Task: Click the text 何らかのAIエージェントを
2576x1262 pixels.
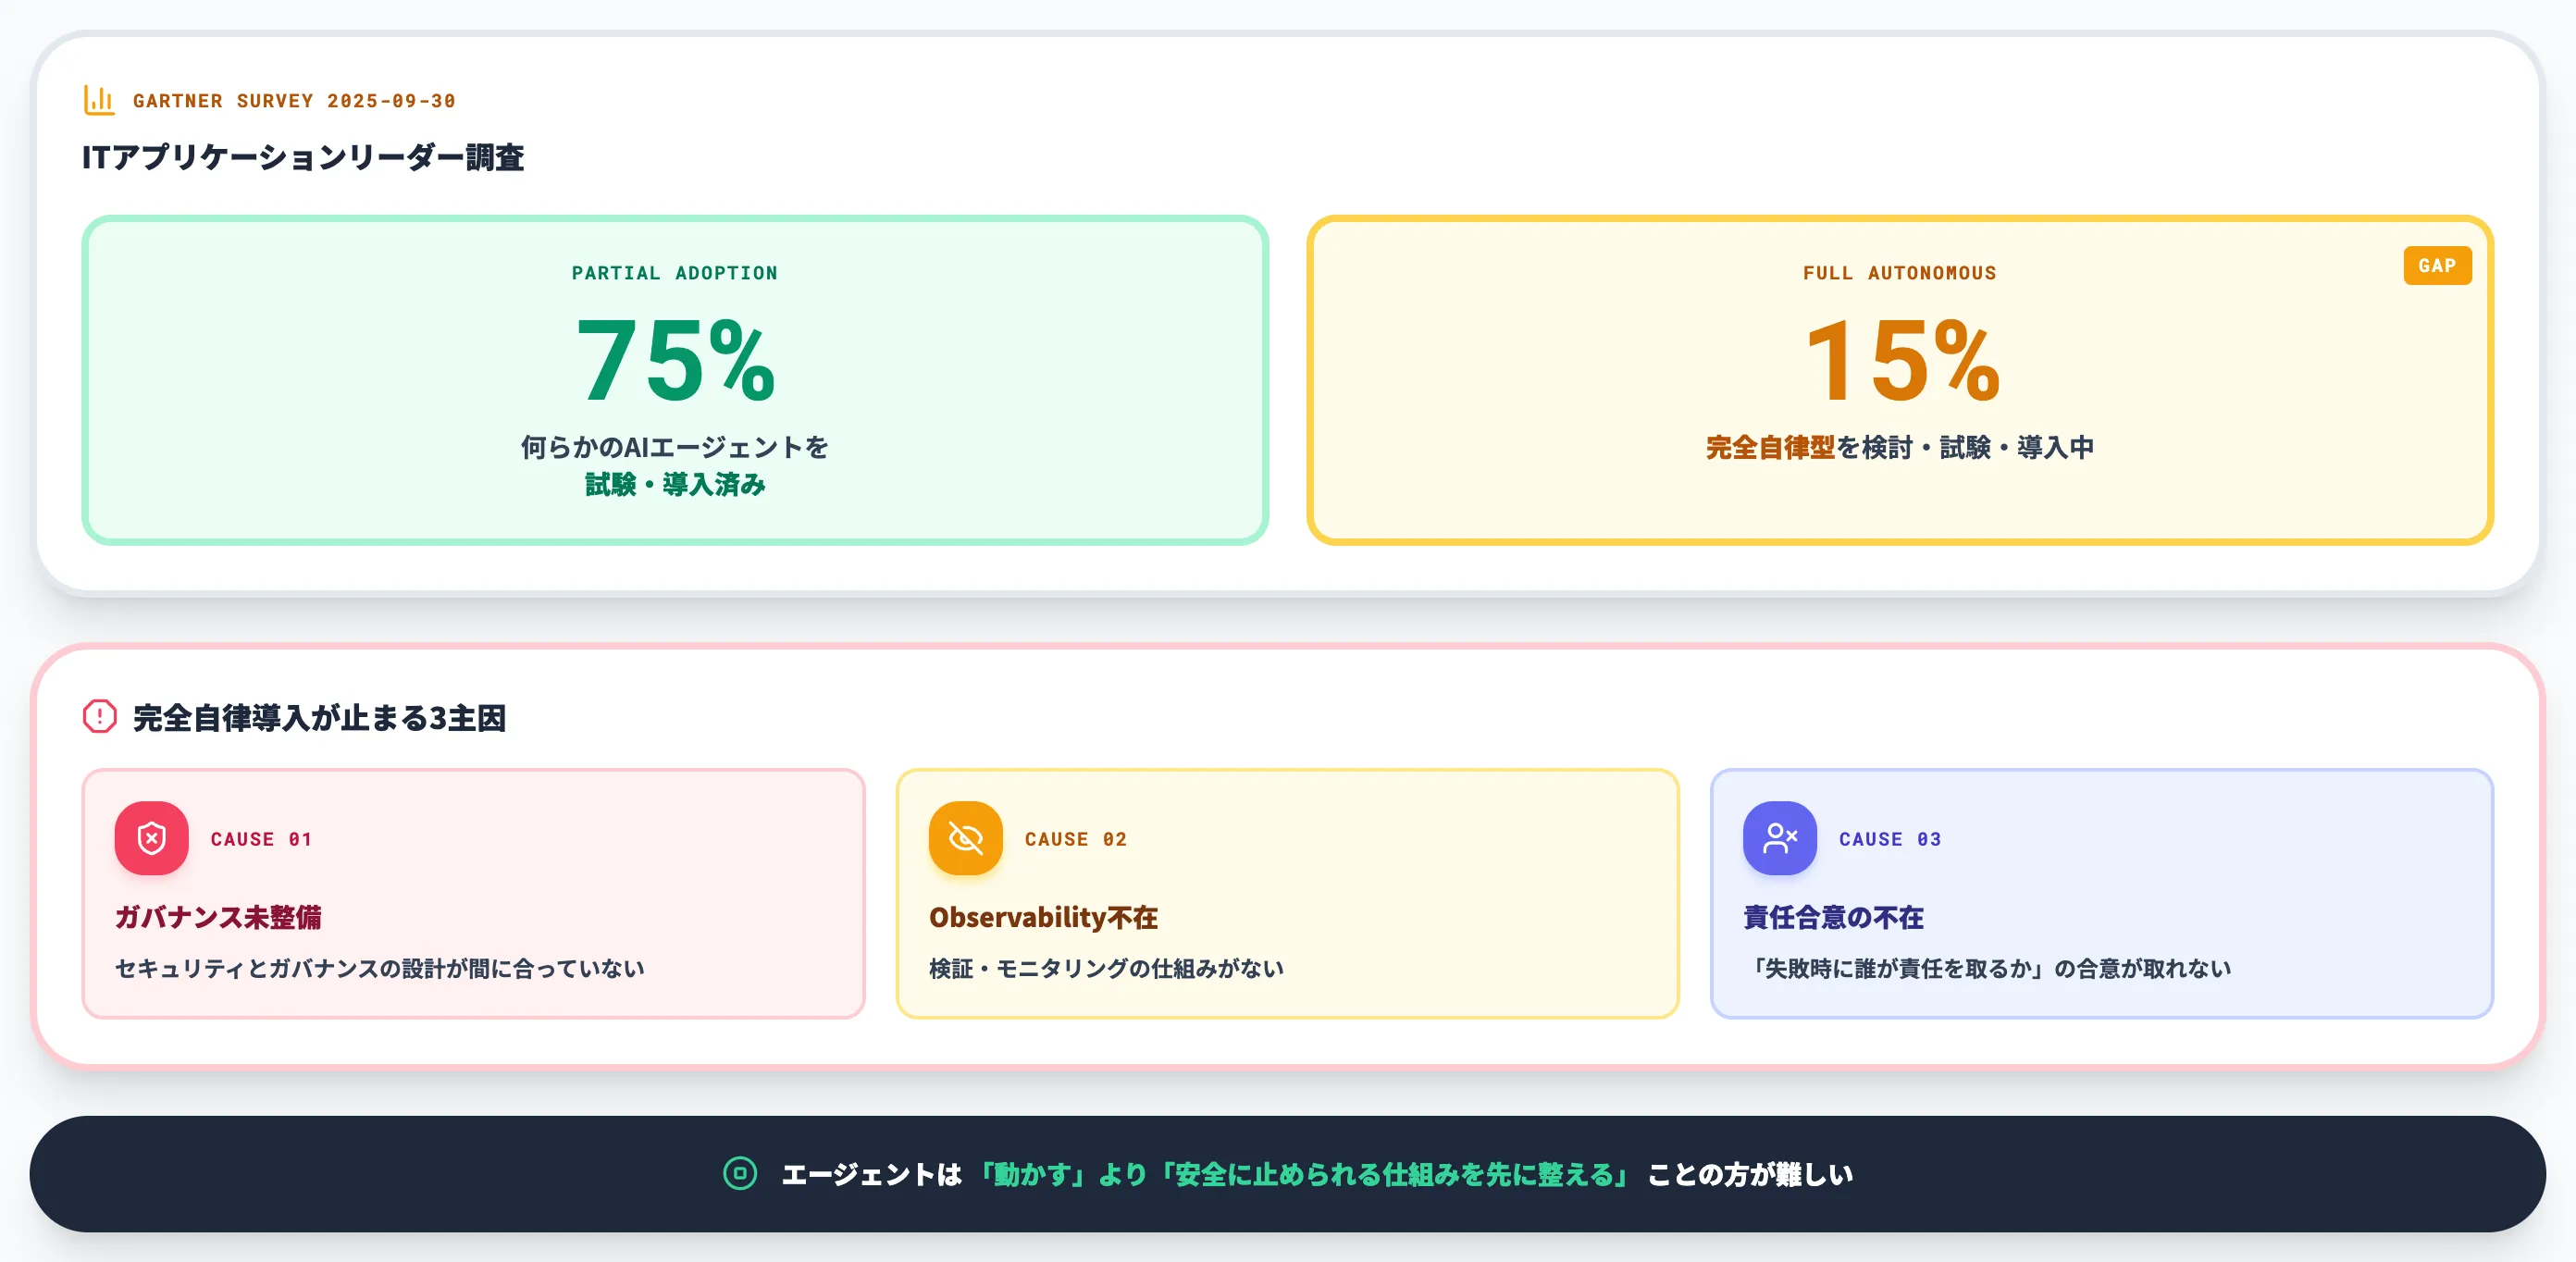Action: pos(675,447)
